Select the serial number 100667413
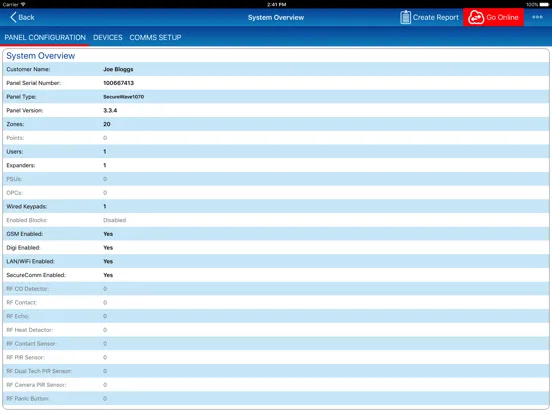This screenshot has width=552, height=414. [x=119, y=83]
